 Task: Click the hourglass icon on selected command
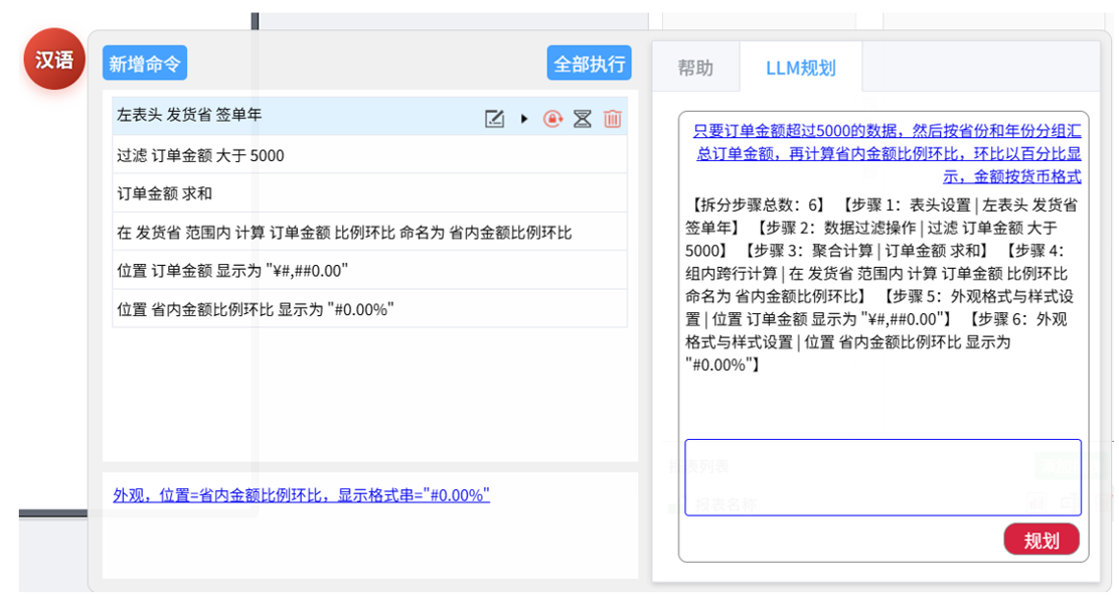click(x=582, y=118)
